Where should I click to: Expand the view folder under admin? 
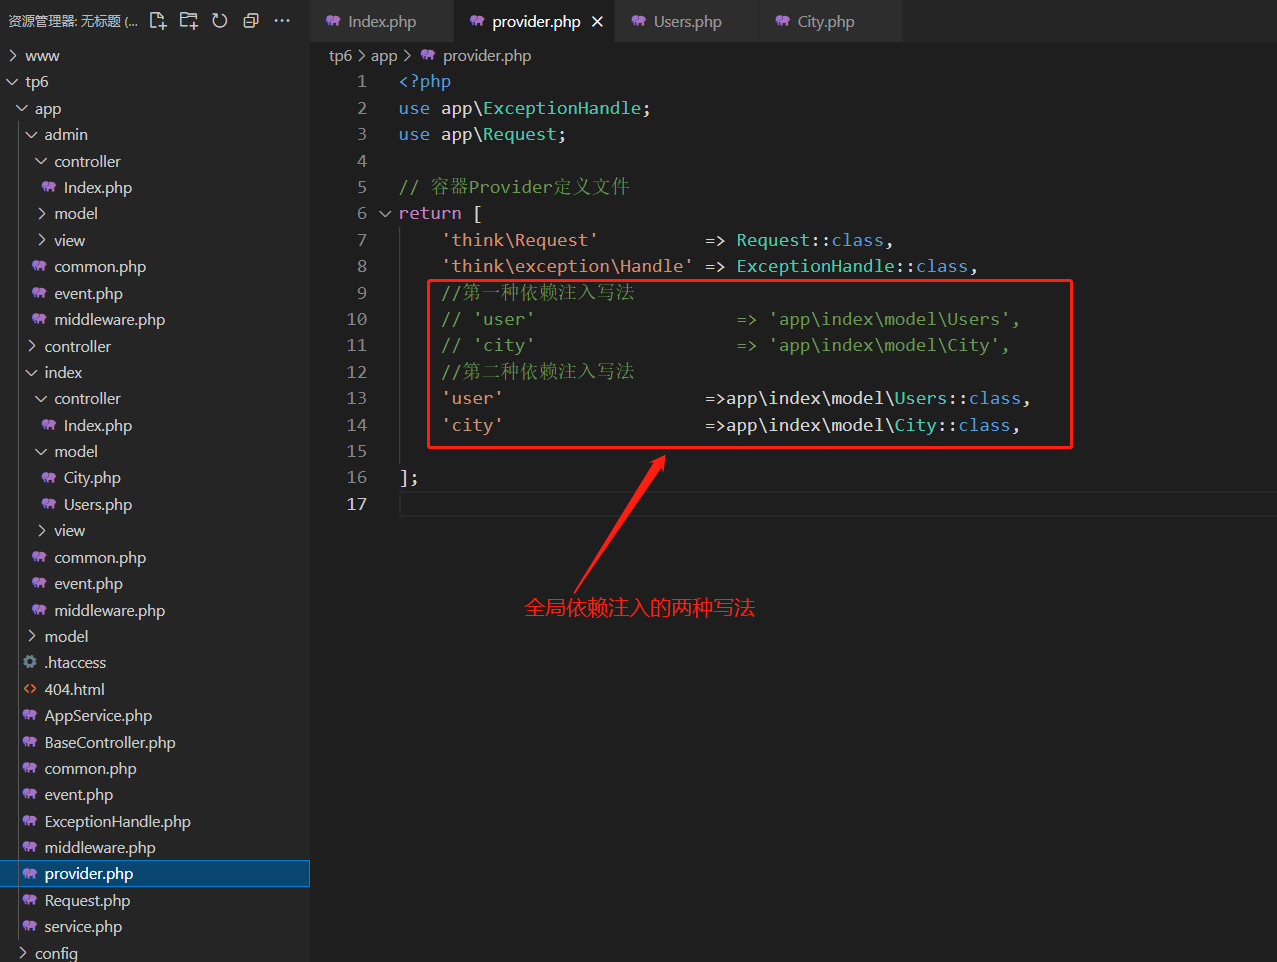click(41, 240)
